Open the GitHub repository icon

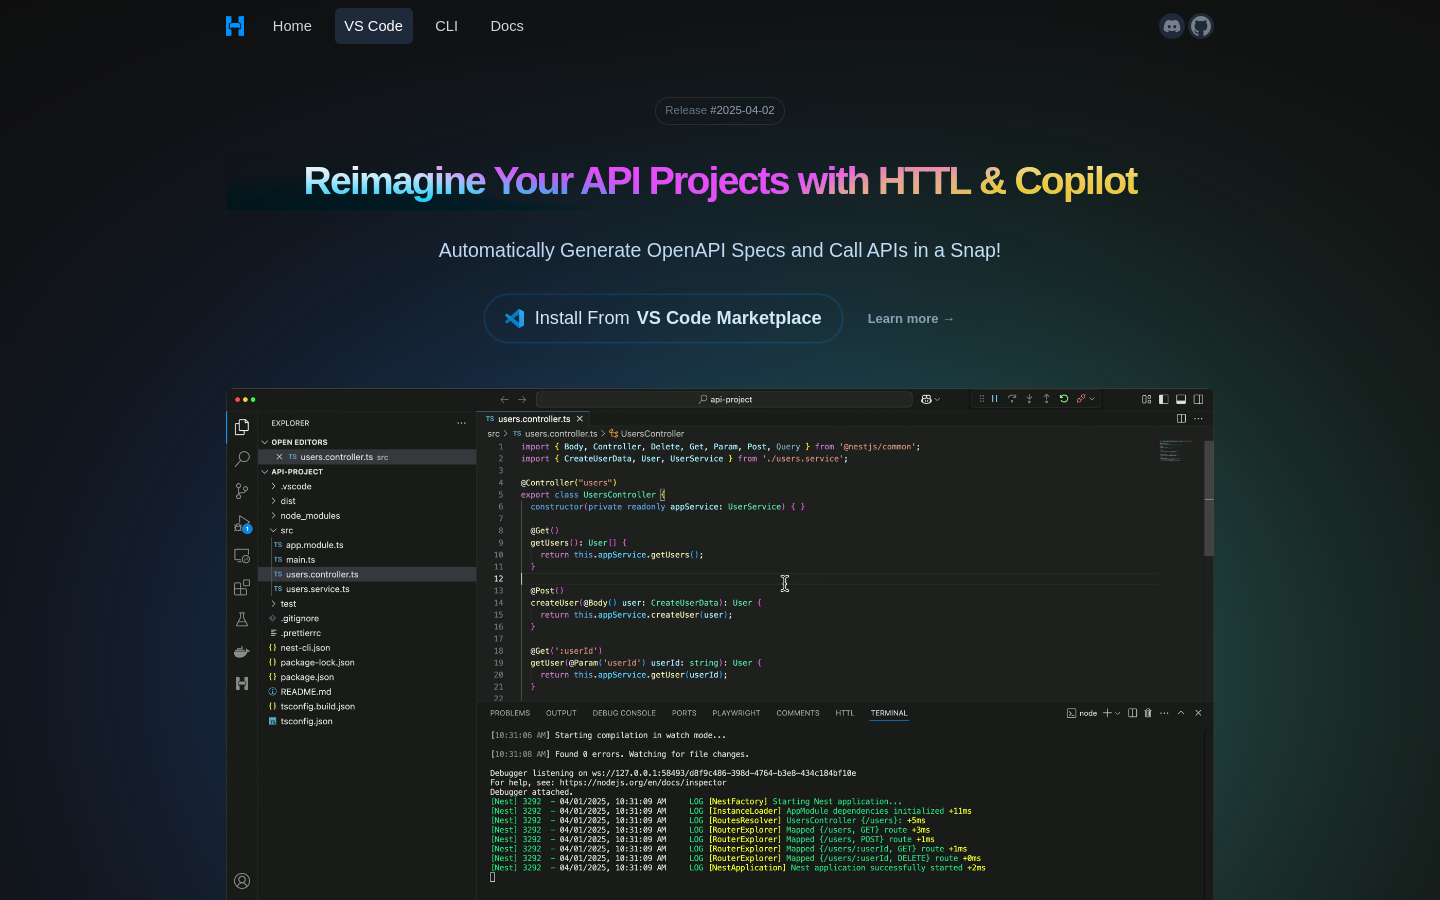(x=1201, y=26)
